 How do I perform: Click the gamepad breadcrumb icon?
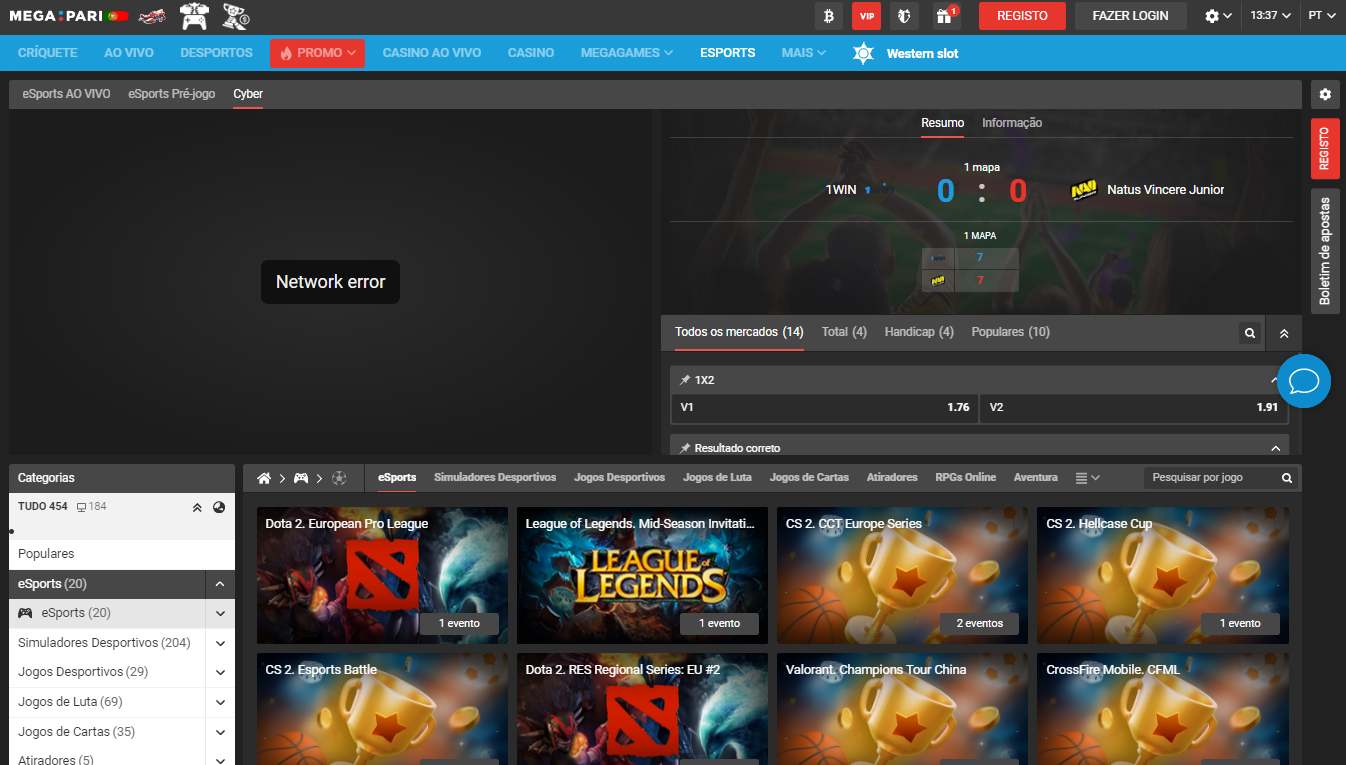click(301, 478)
